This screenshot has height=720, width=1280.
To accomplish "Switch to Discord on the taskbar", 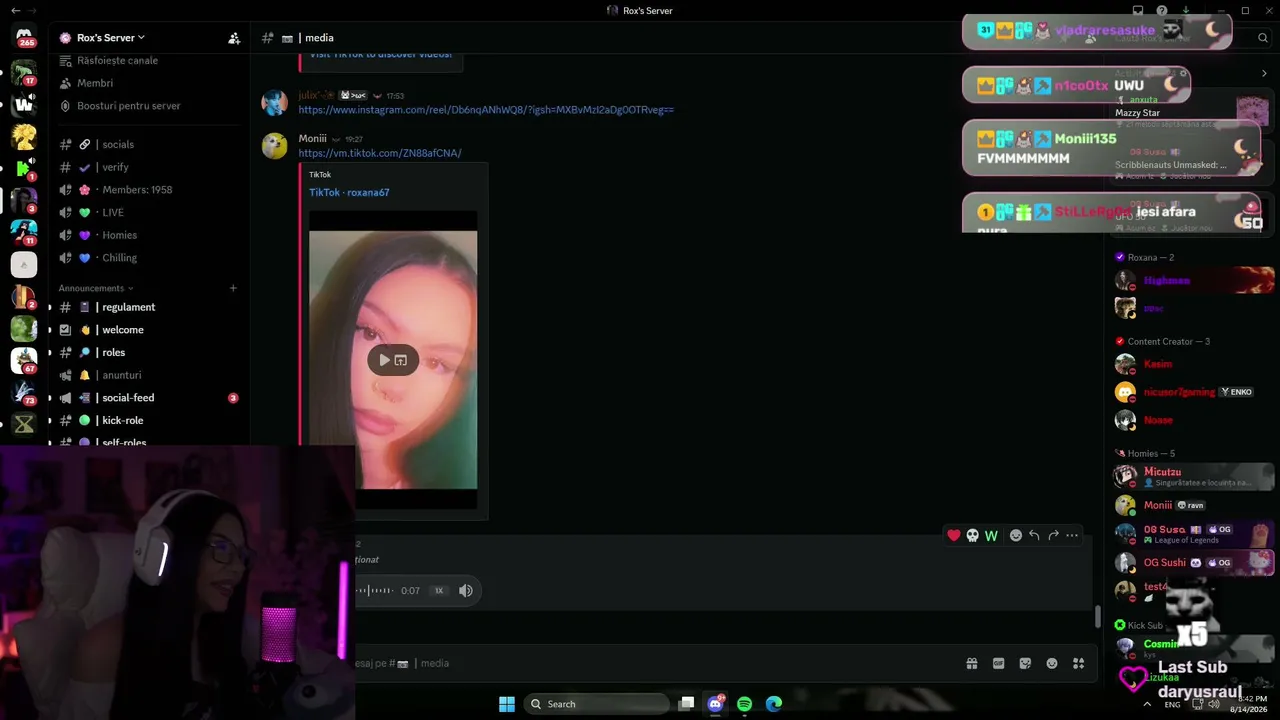I will coord(715,704).
